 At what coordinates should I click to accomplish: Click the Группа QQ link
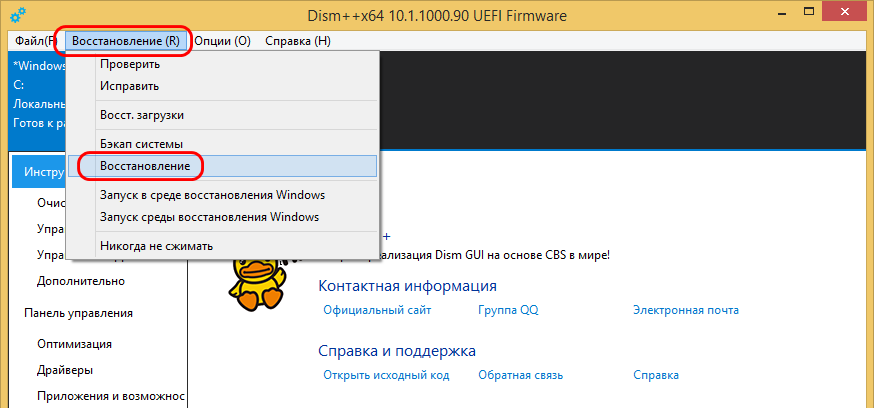coord(508,310)
